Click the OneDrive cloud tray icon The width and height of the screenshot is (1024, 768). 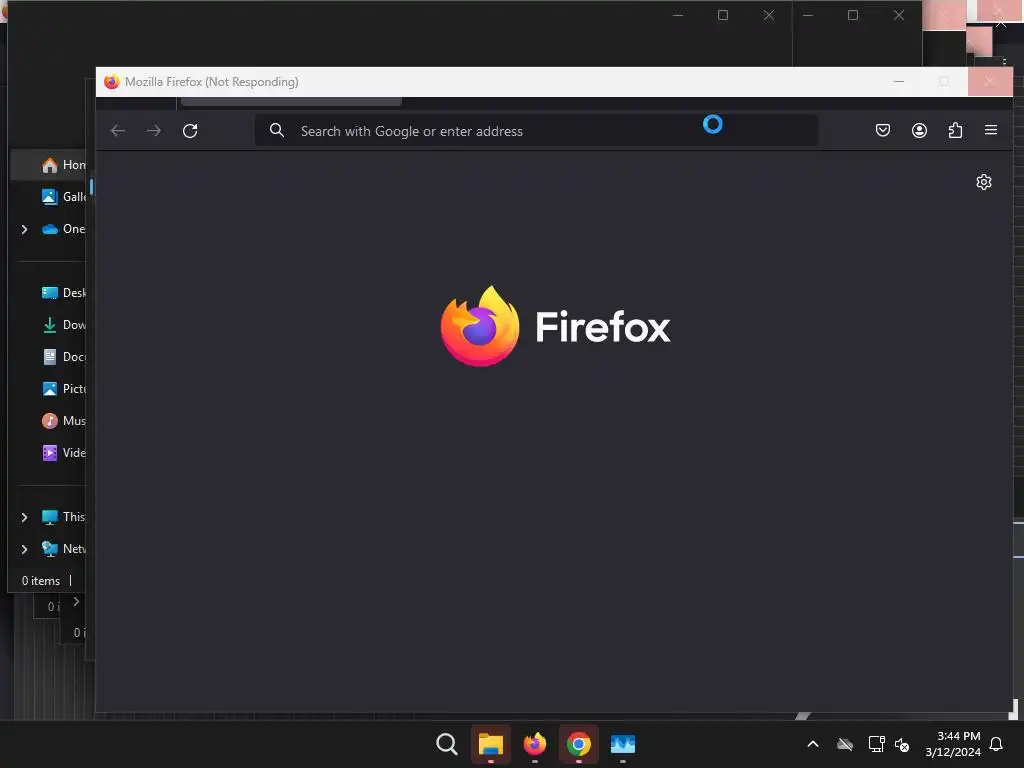tap(845, 744)
